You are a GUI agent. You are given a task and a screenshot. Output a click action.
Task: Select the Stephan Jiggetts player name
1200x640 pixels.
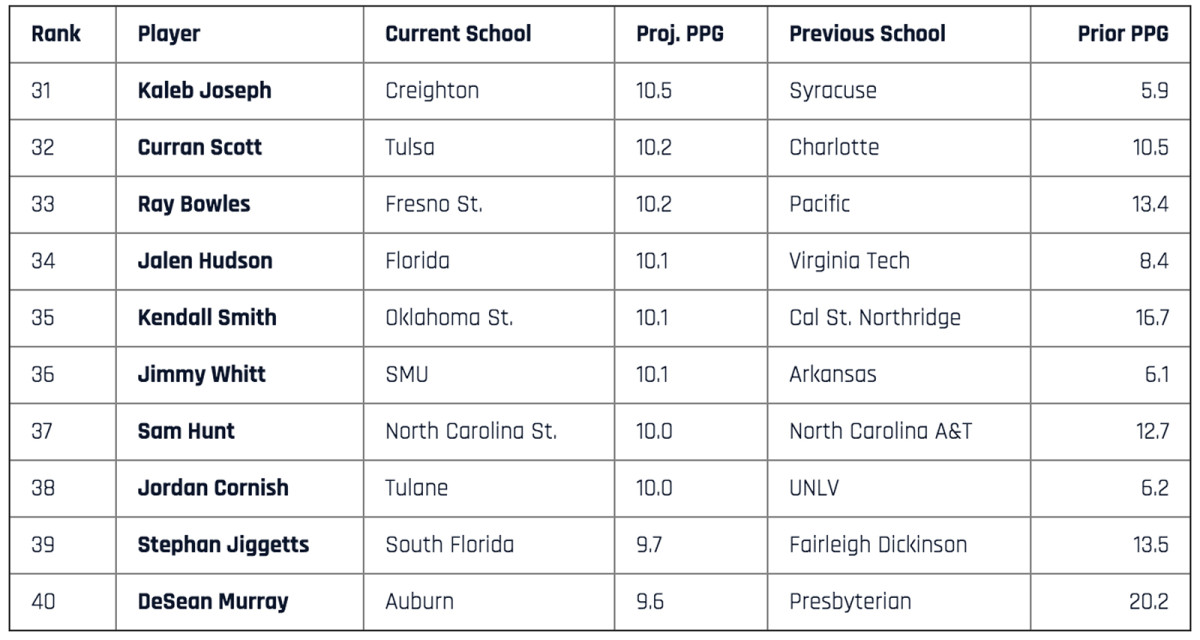coord(223,545)
